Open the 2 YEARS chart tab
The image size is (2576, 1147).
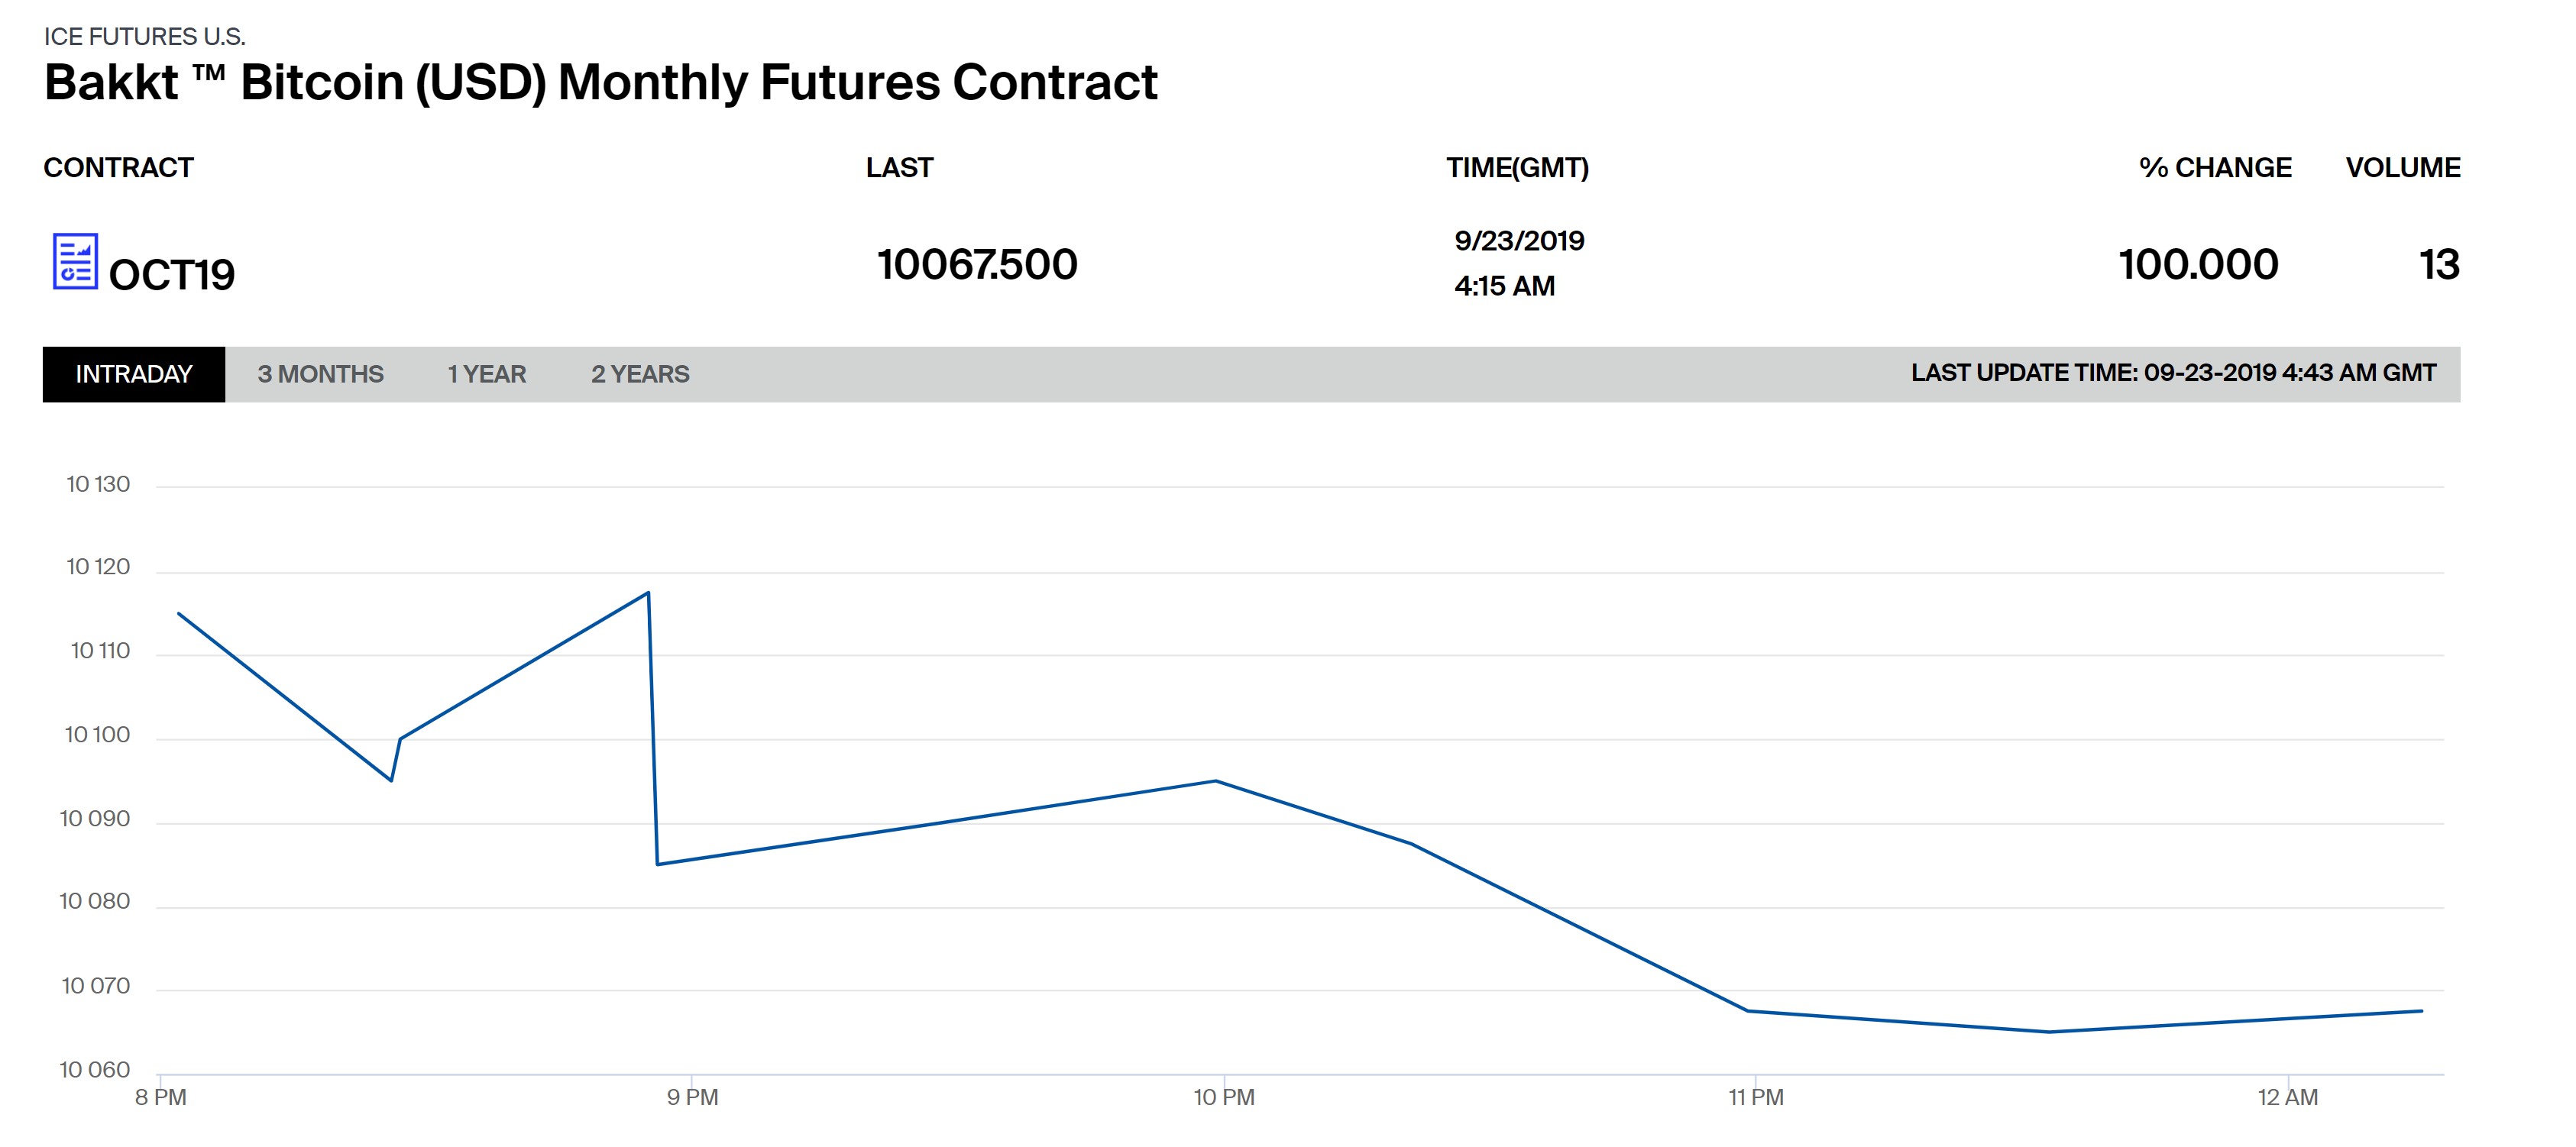pyautogui.click(x=640, y=374)
